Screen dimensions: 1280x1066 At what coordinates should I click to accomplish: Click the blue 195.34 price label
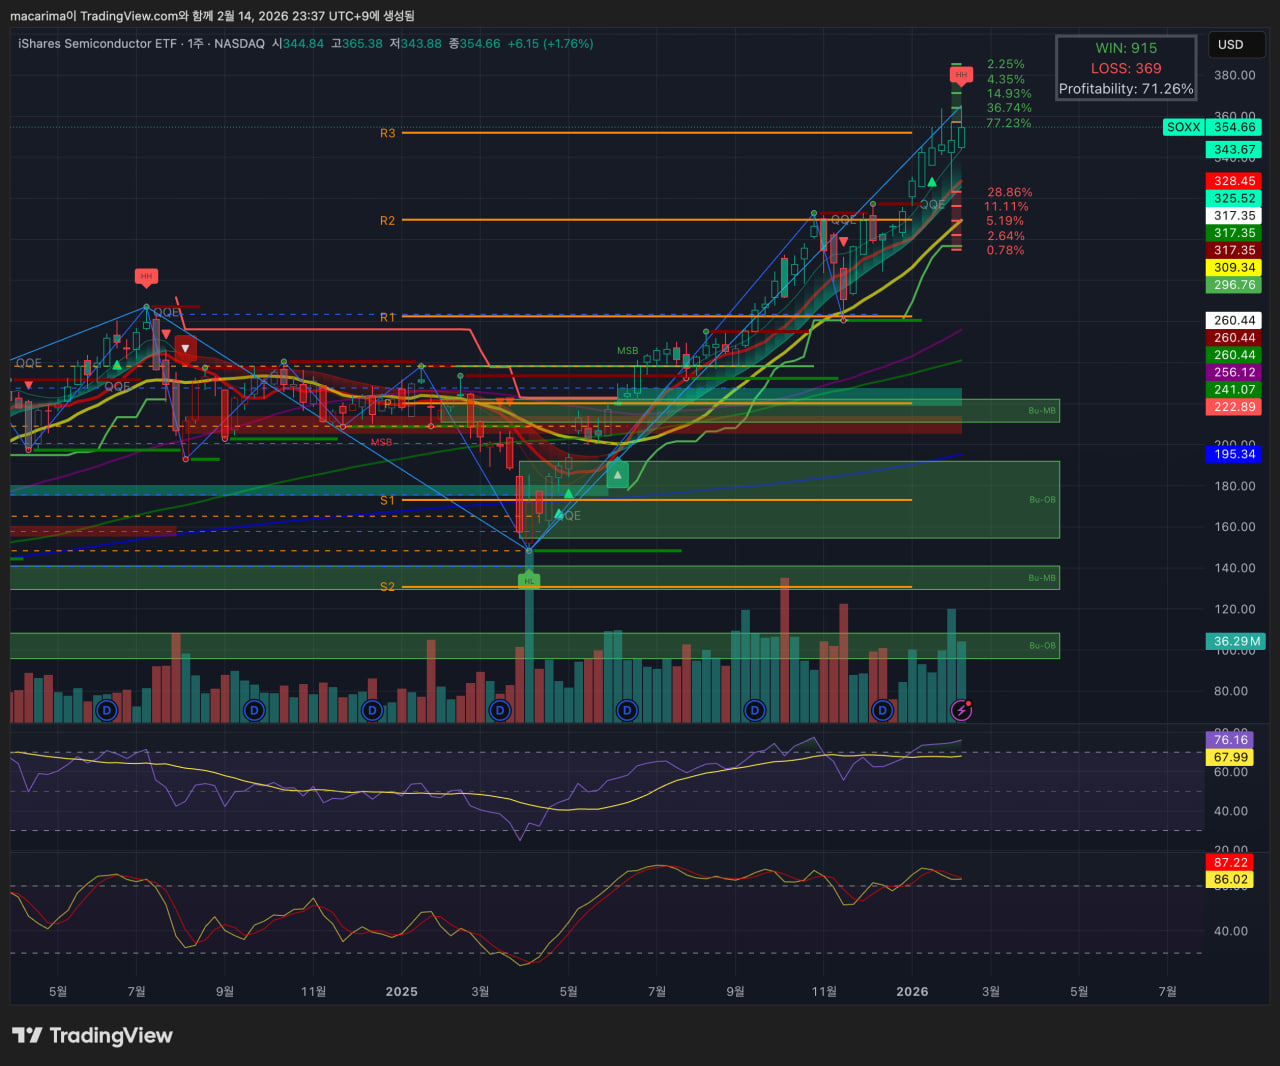click(1234, 454)
